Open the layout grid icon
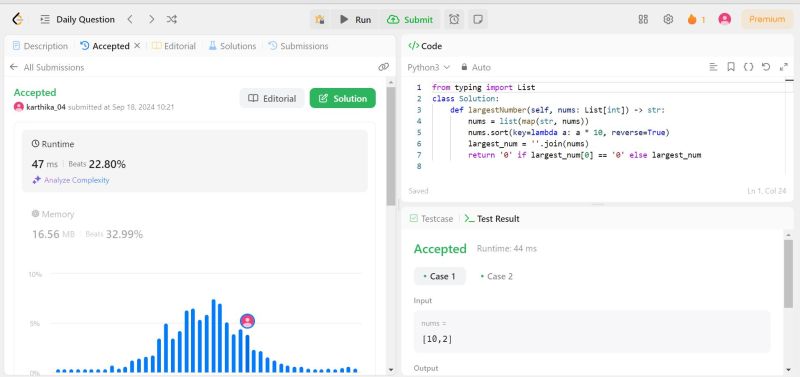 tap(643, 19)
